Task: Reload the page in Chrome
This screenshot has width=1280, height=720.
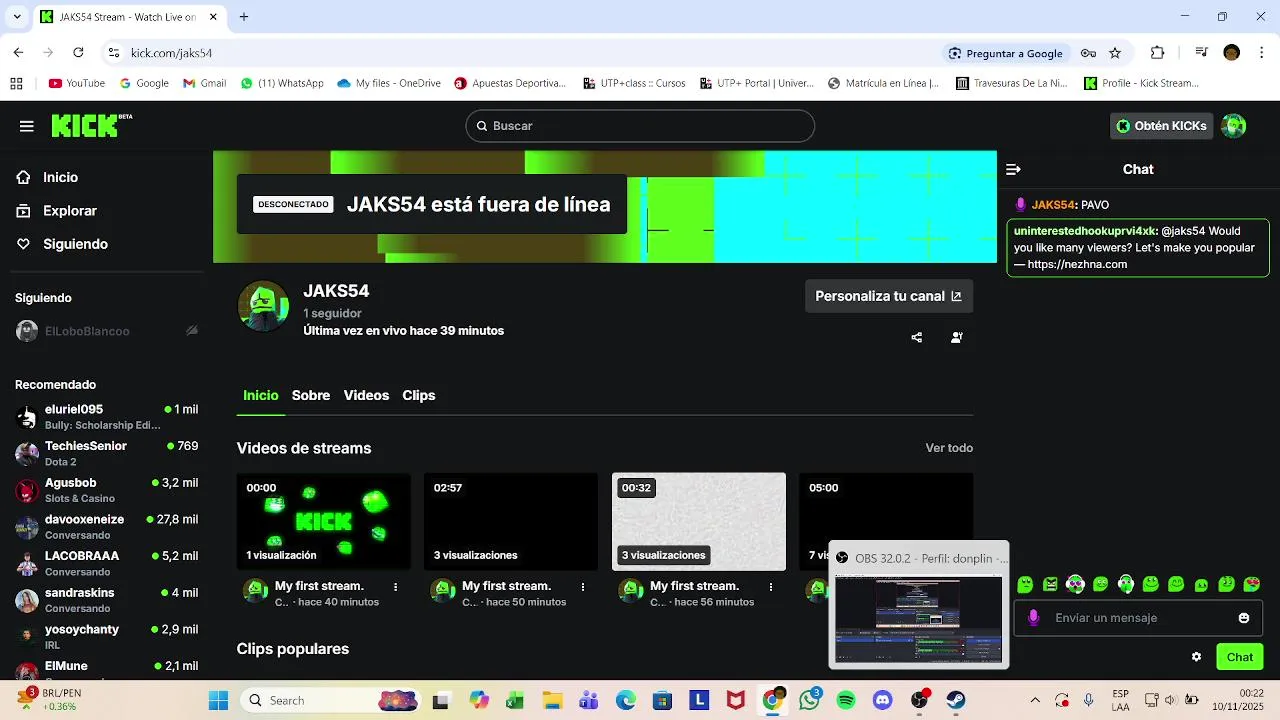Action: pos(81,53)
